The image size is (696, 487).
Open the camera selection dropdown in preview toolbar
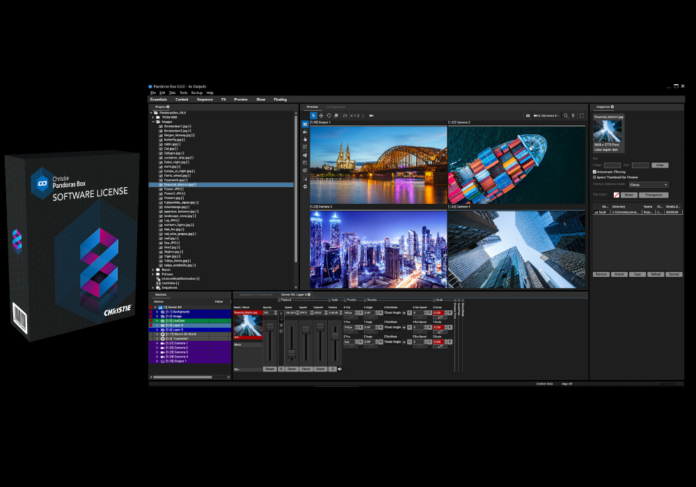(x=546, y=115)
